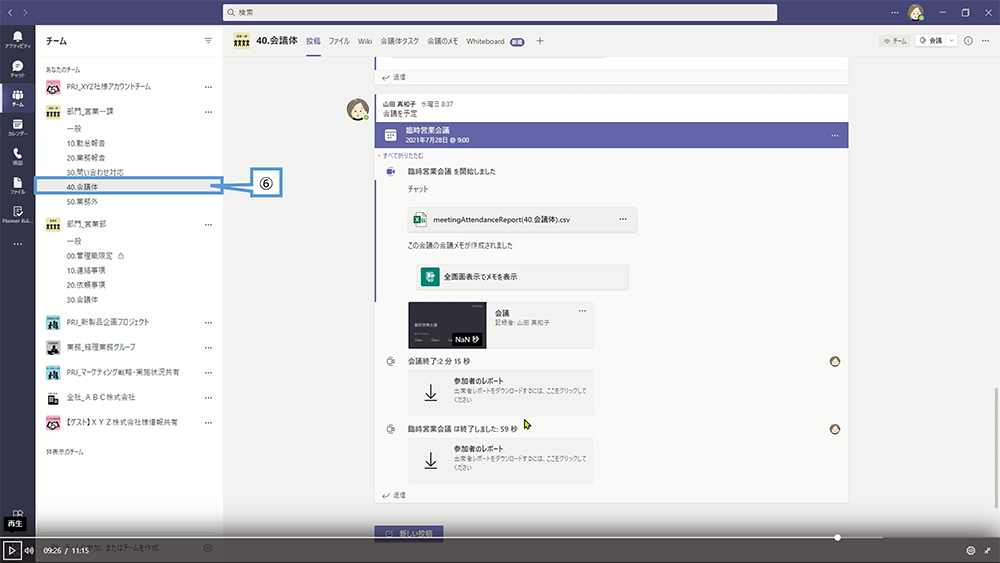Open options for 全社_ABC株式会社 team
This screenshot has width=1000, height=563.
pos(208,397)
